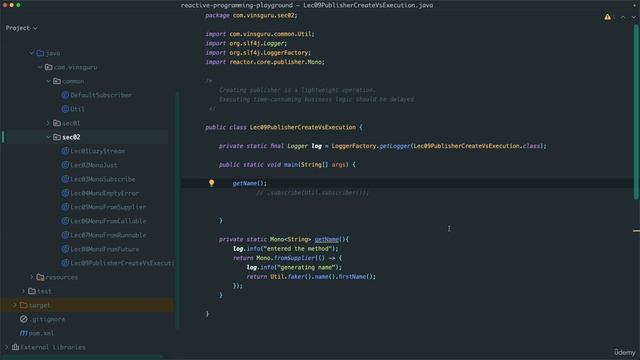640x360 pixels.
Task: Select Lec02MonoJust in project tree
Action: click(x=94, y=165)
